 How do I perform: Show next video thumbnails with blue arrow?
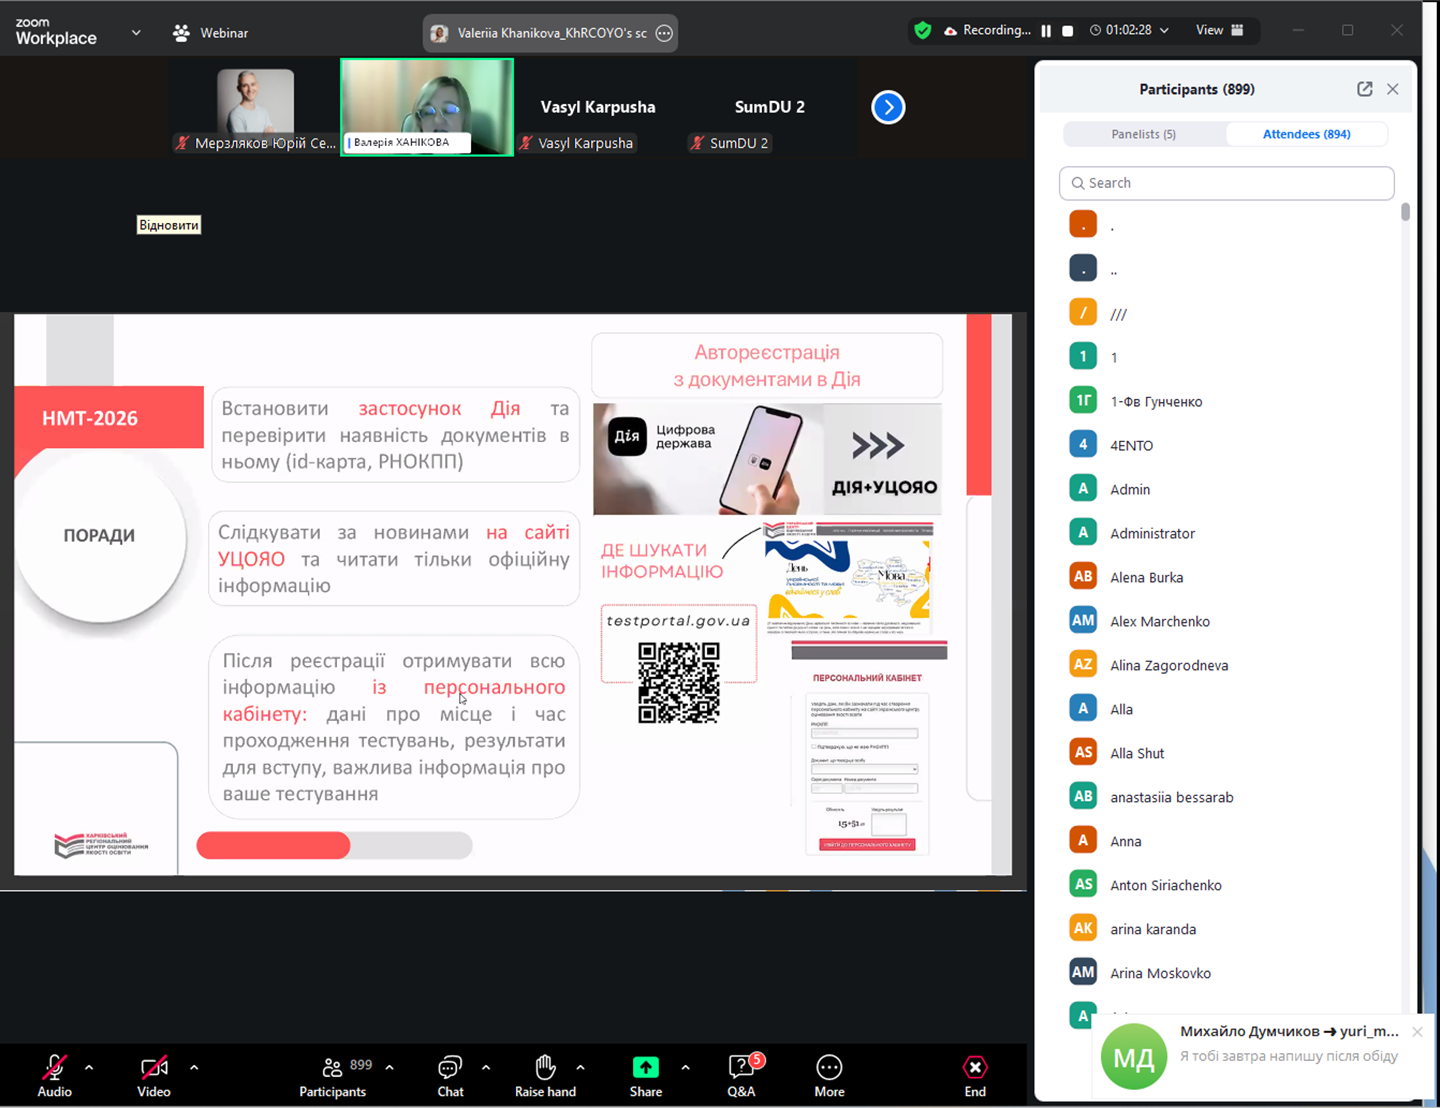pyautogui.click(x=888, y=107)
